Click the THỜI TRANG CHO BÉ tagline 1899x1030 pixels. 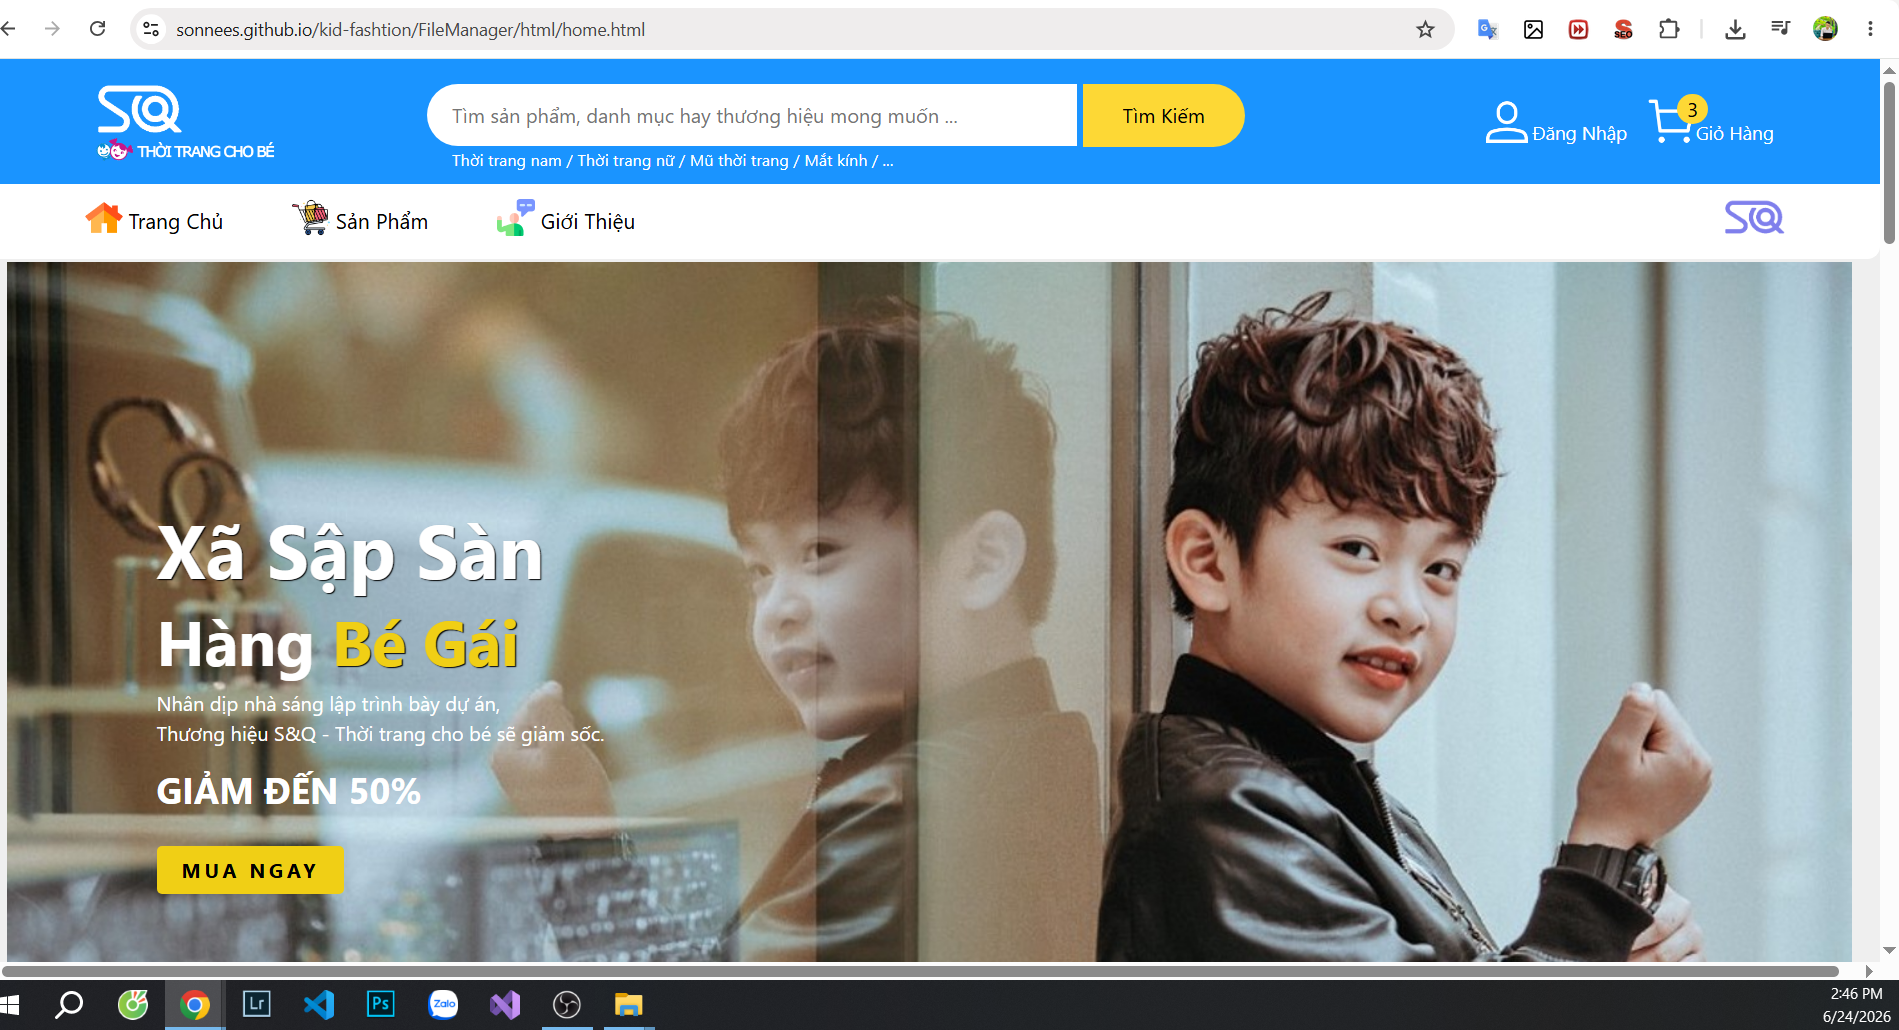point(205,151)
